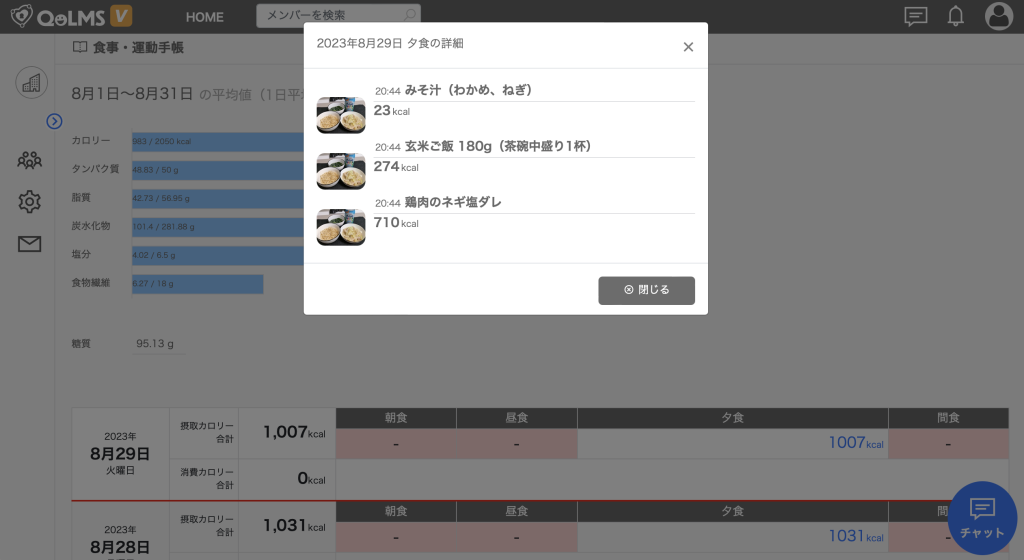Click the 1007 kcal dinner link
The image size is (1024, 560).
coord(855,442)
